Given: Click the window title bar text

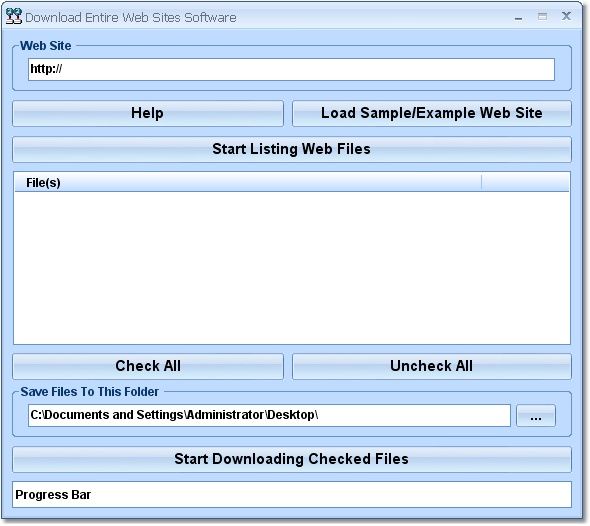Looking at the screenshot, I should tap(131, 18).
